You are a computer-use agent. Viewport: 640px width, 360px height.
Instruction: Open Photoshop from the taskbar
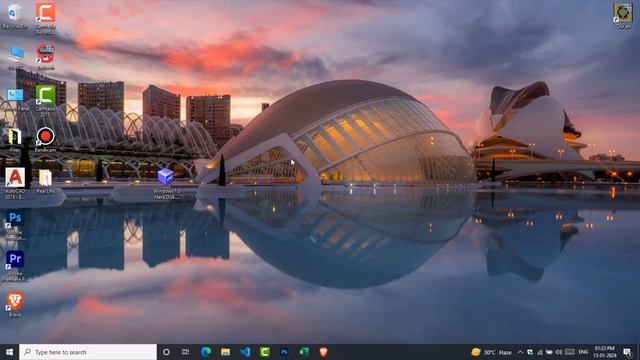point(284,352)
